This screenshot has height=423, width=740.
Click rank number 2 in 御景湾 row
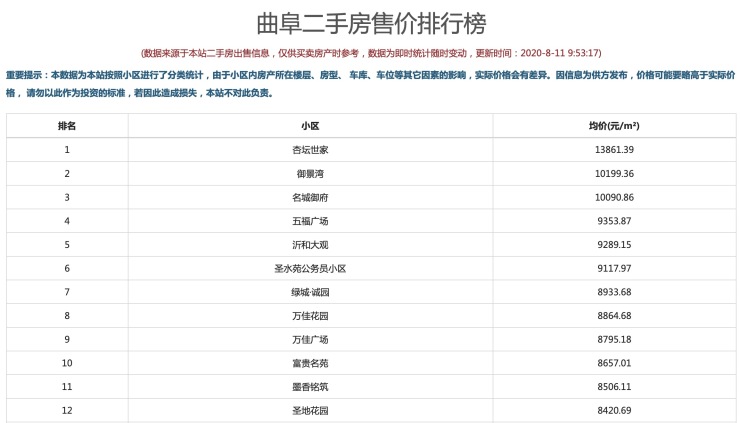[x=67, y=174]
